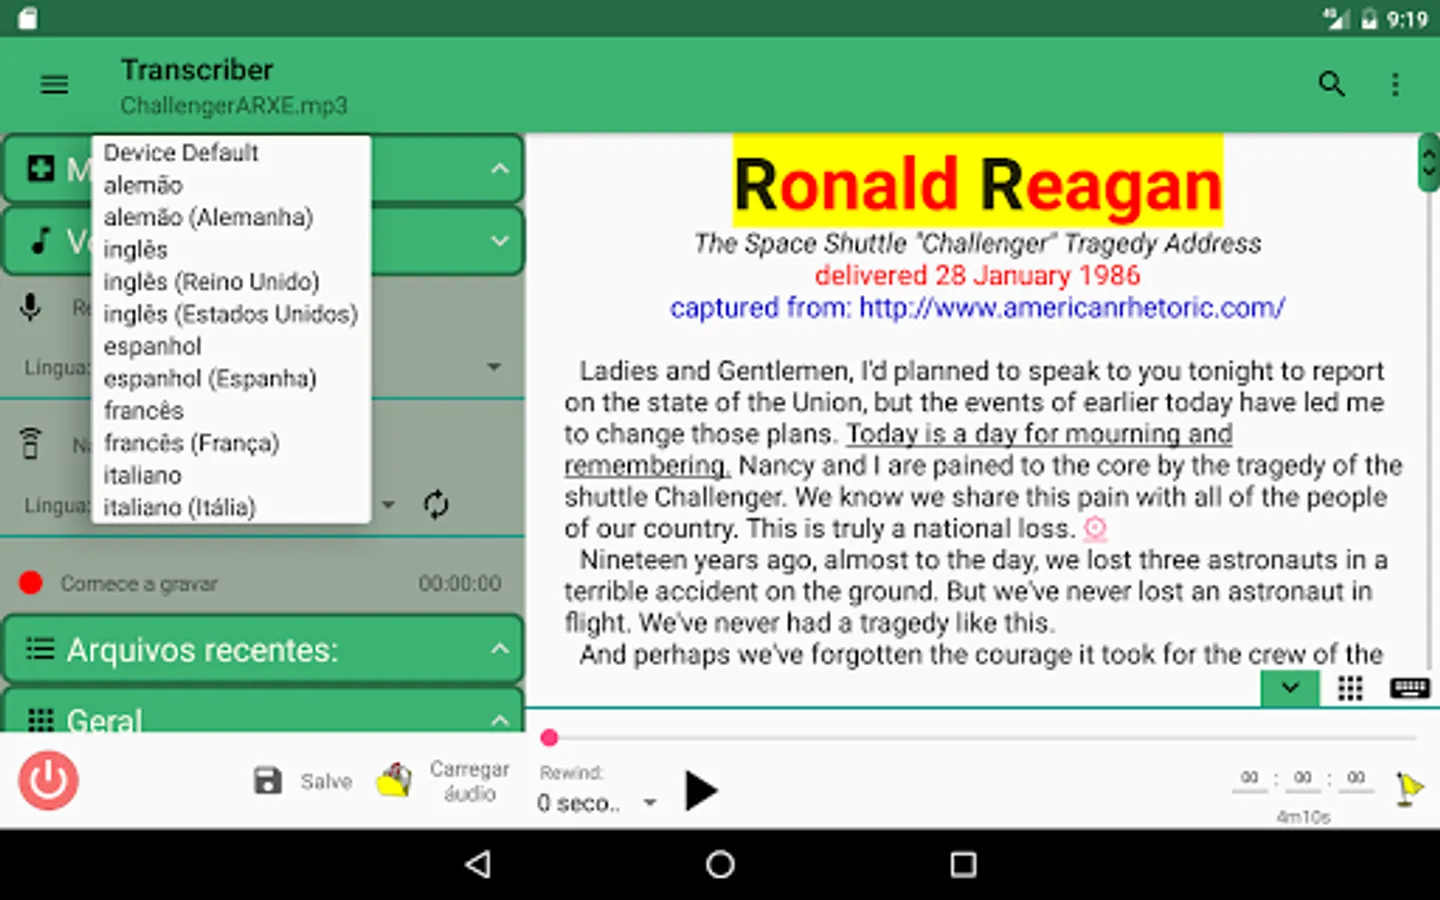This screenshot has height=900, width=1440.
Task: Open the hamburger navigation menu
Action: click(x=54, y=85)
